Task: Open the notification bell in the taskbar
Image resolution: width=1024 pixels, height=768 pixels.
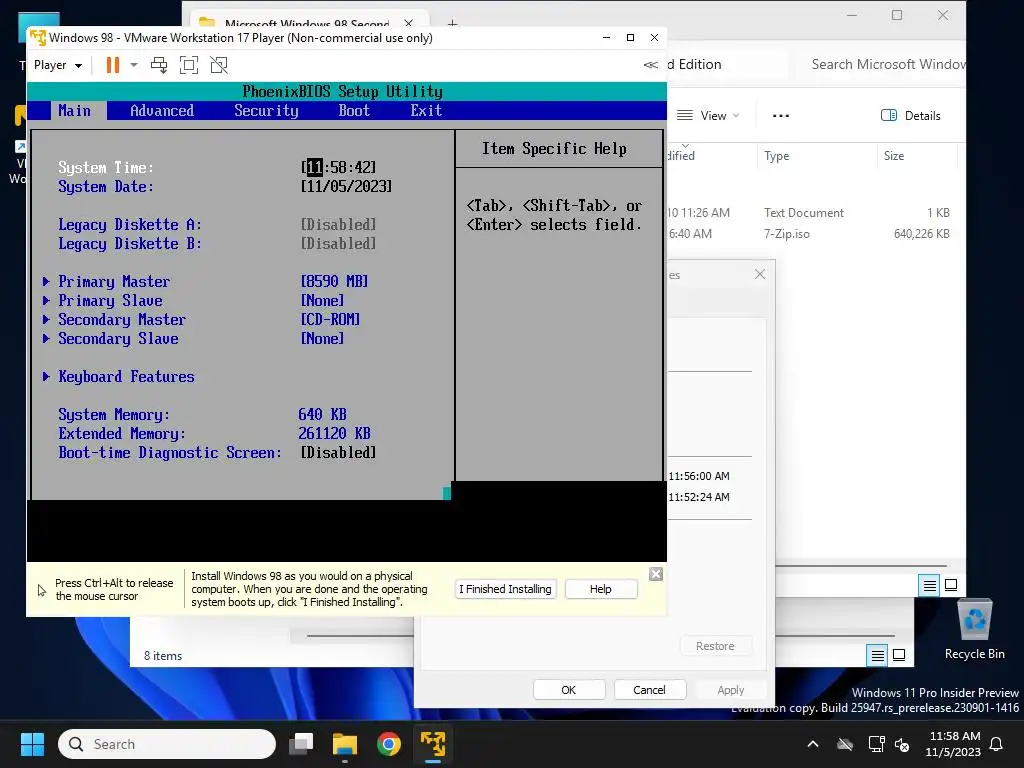Action: tap(997, 744)
